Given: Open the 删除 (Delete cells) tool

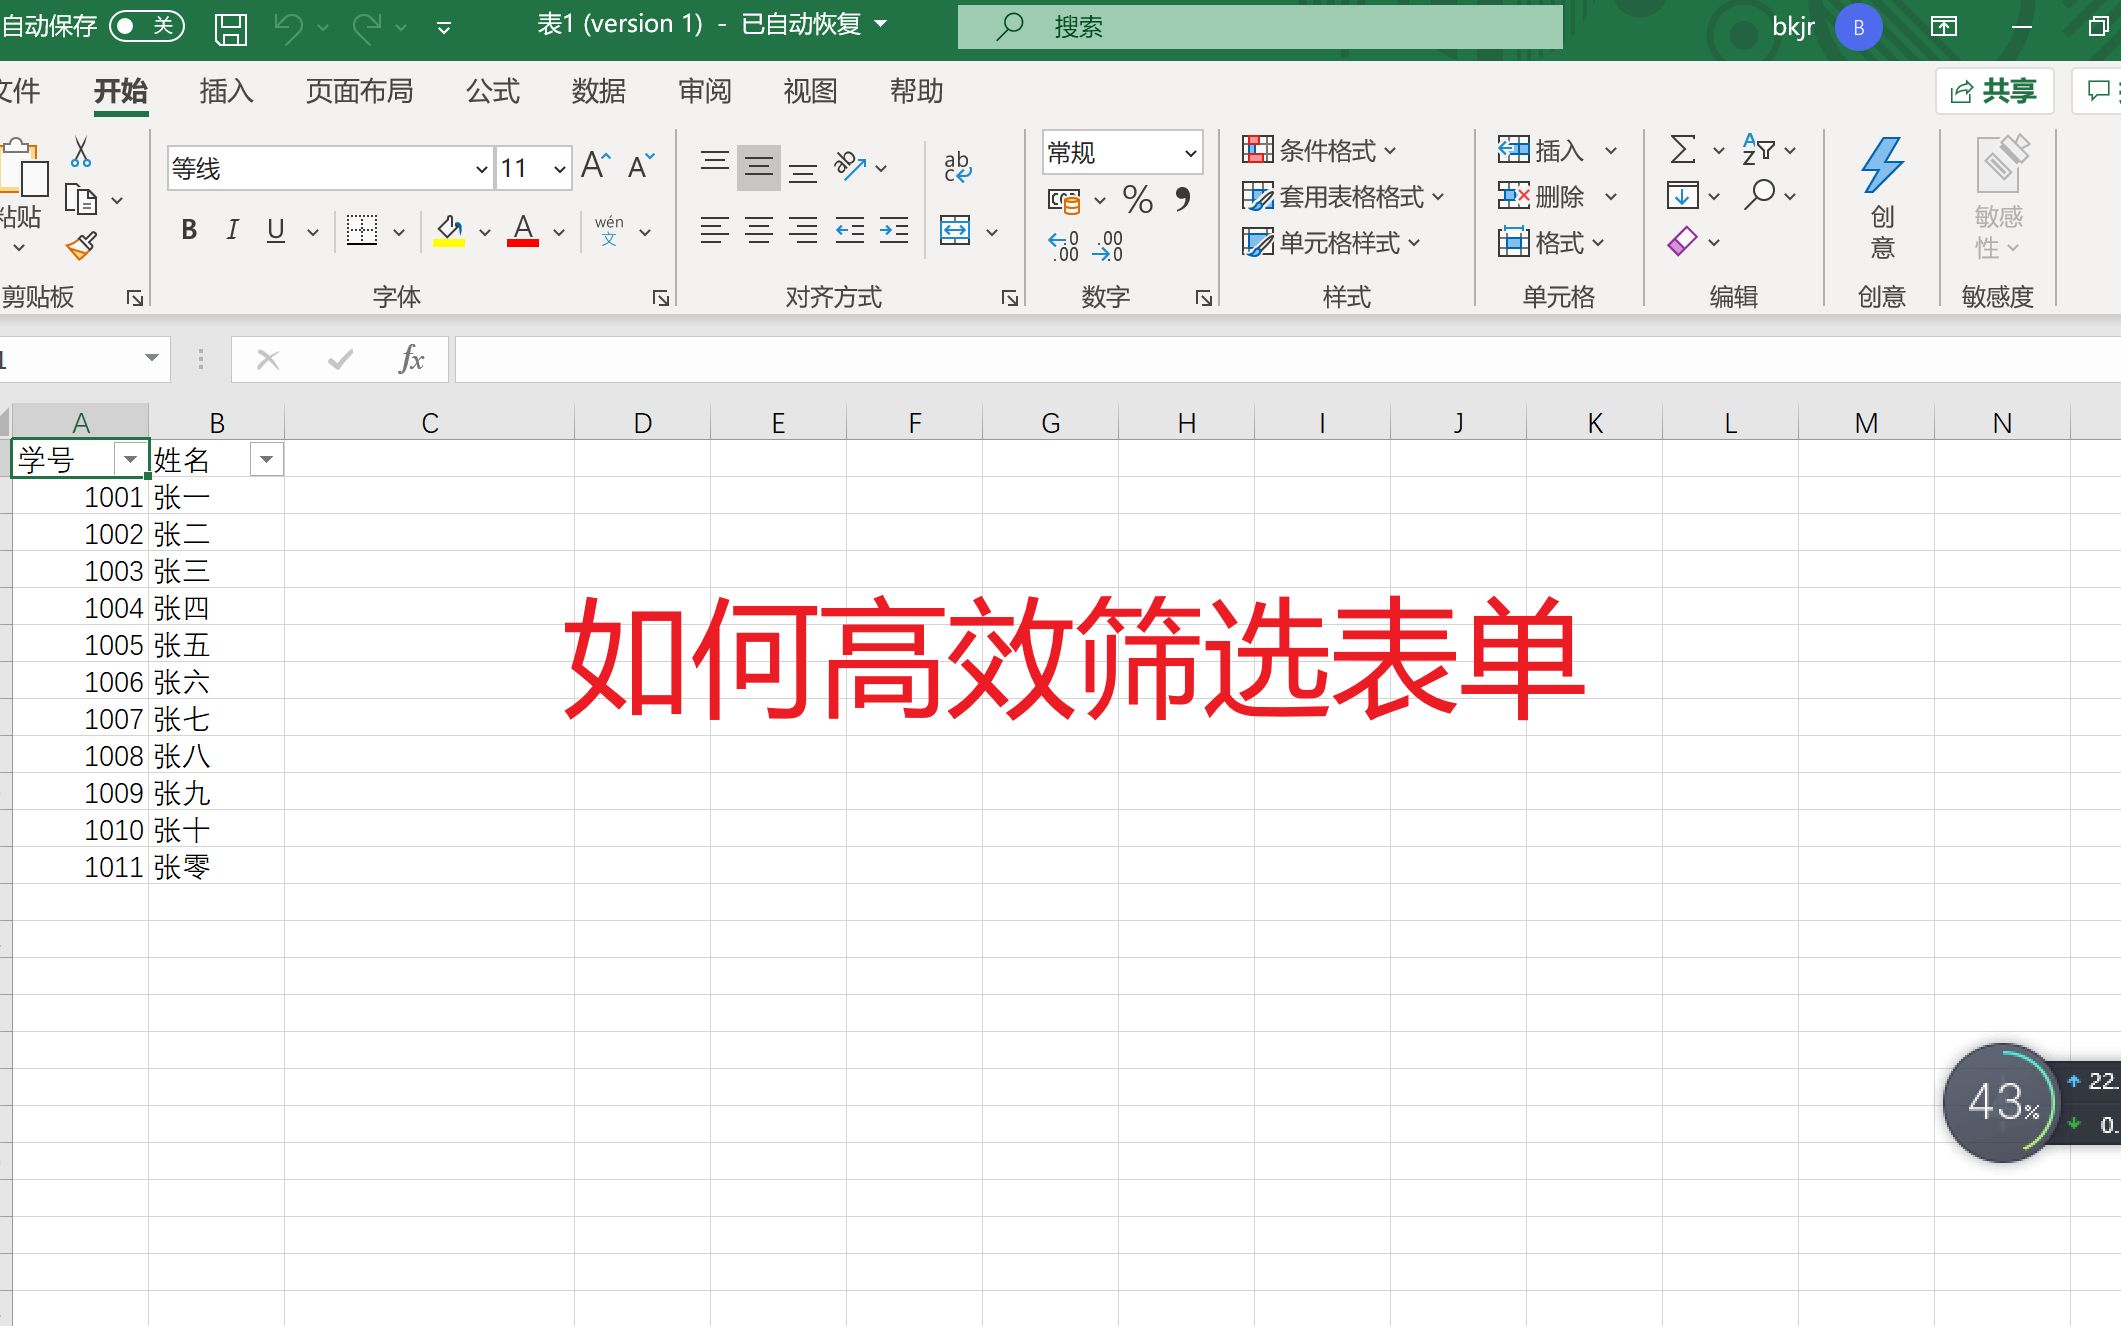Looking at the screenshot, I should [x=1548, y=196].
